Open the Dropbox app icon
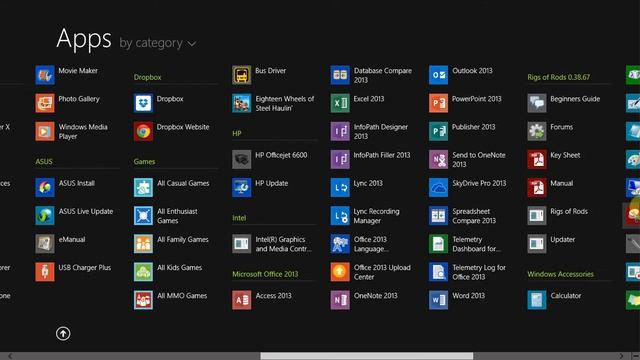 pos(143,103)
